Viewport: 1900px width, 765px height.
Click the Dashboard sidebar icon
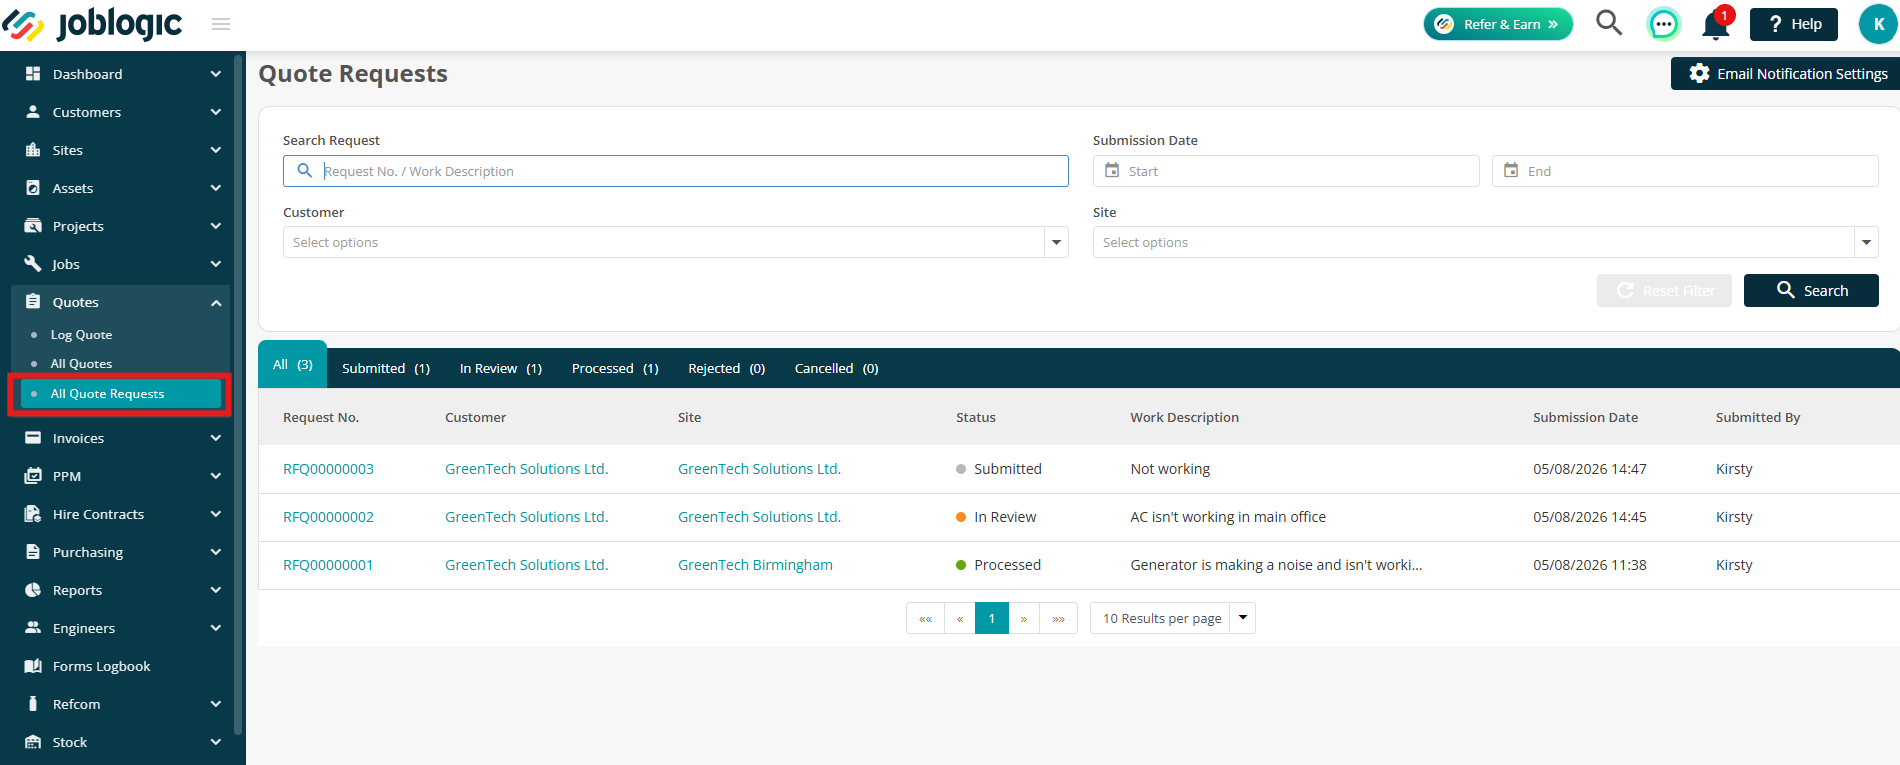pos(33,74)
